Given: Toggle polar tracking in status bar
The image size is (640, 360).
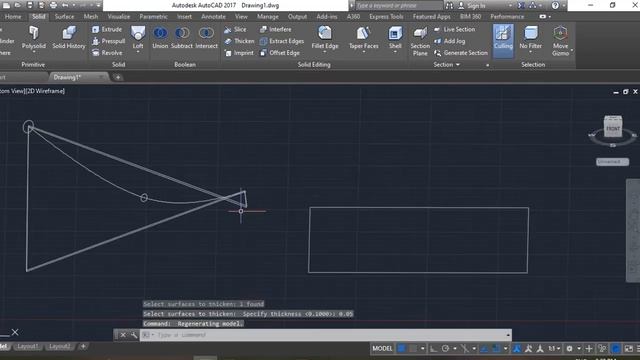Looking at the screenshot, I should click(445, 349).
